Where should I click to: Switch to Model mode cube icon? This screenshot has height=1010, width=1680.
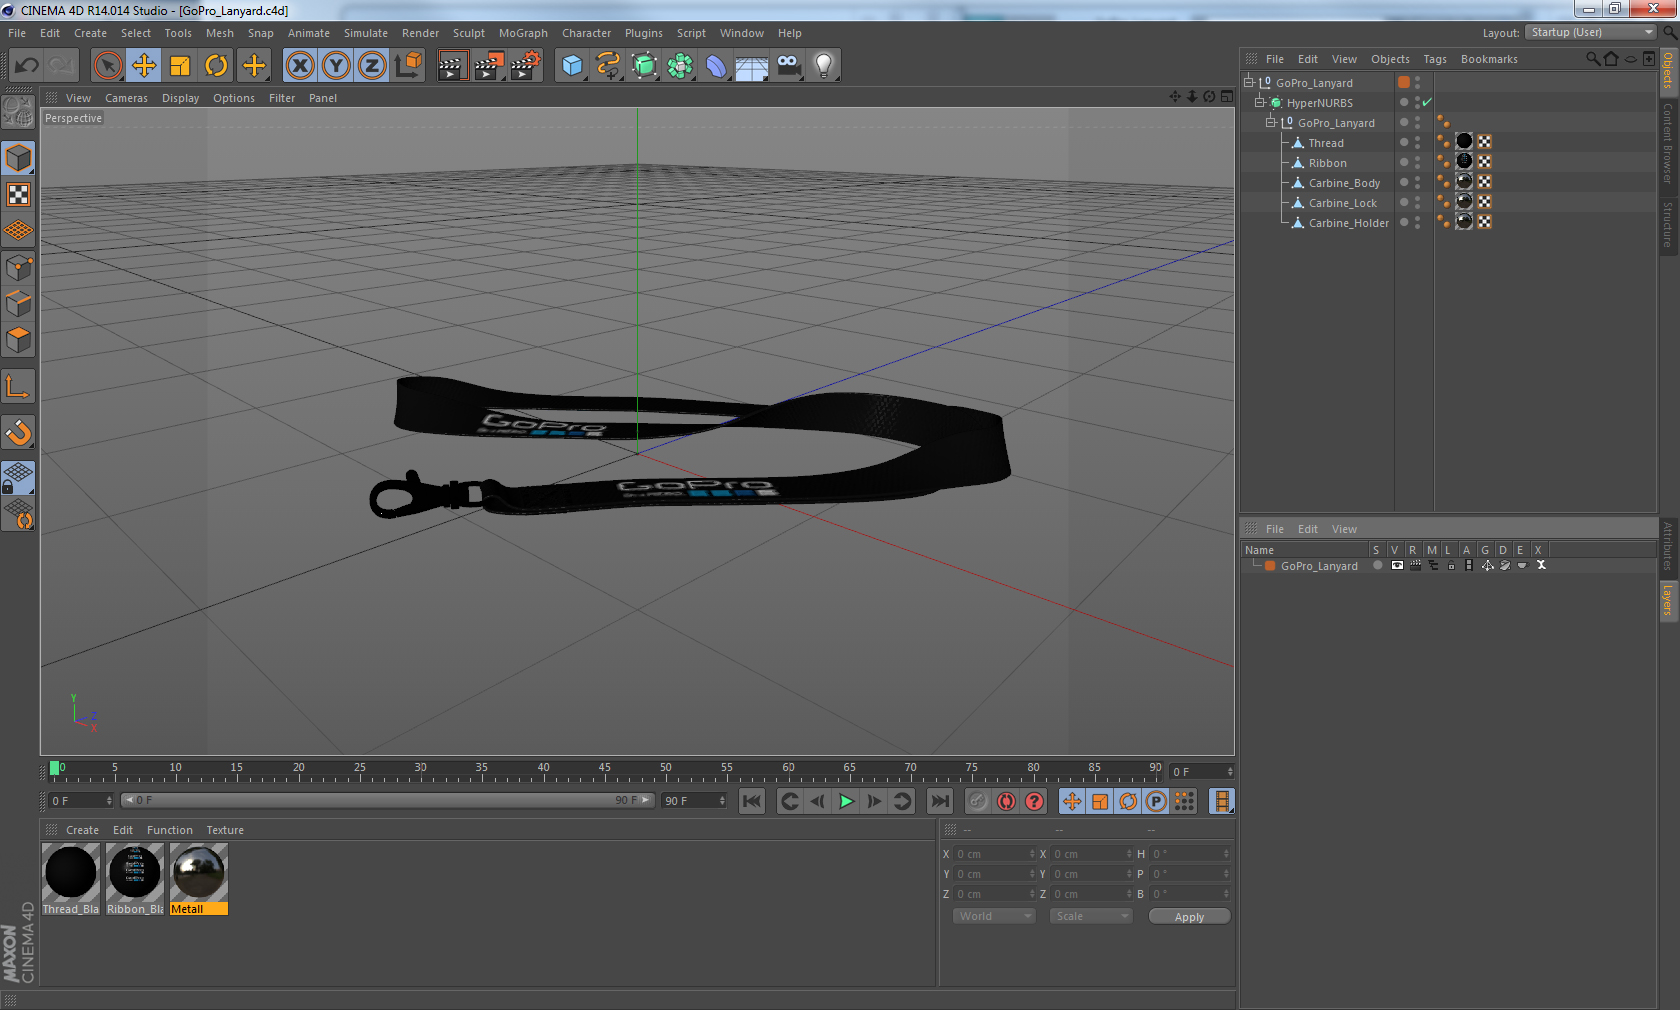point(19,159)
